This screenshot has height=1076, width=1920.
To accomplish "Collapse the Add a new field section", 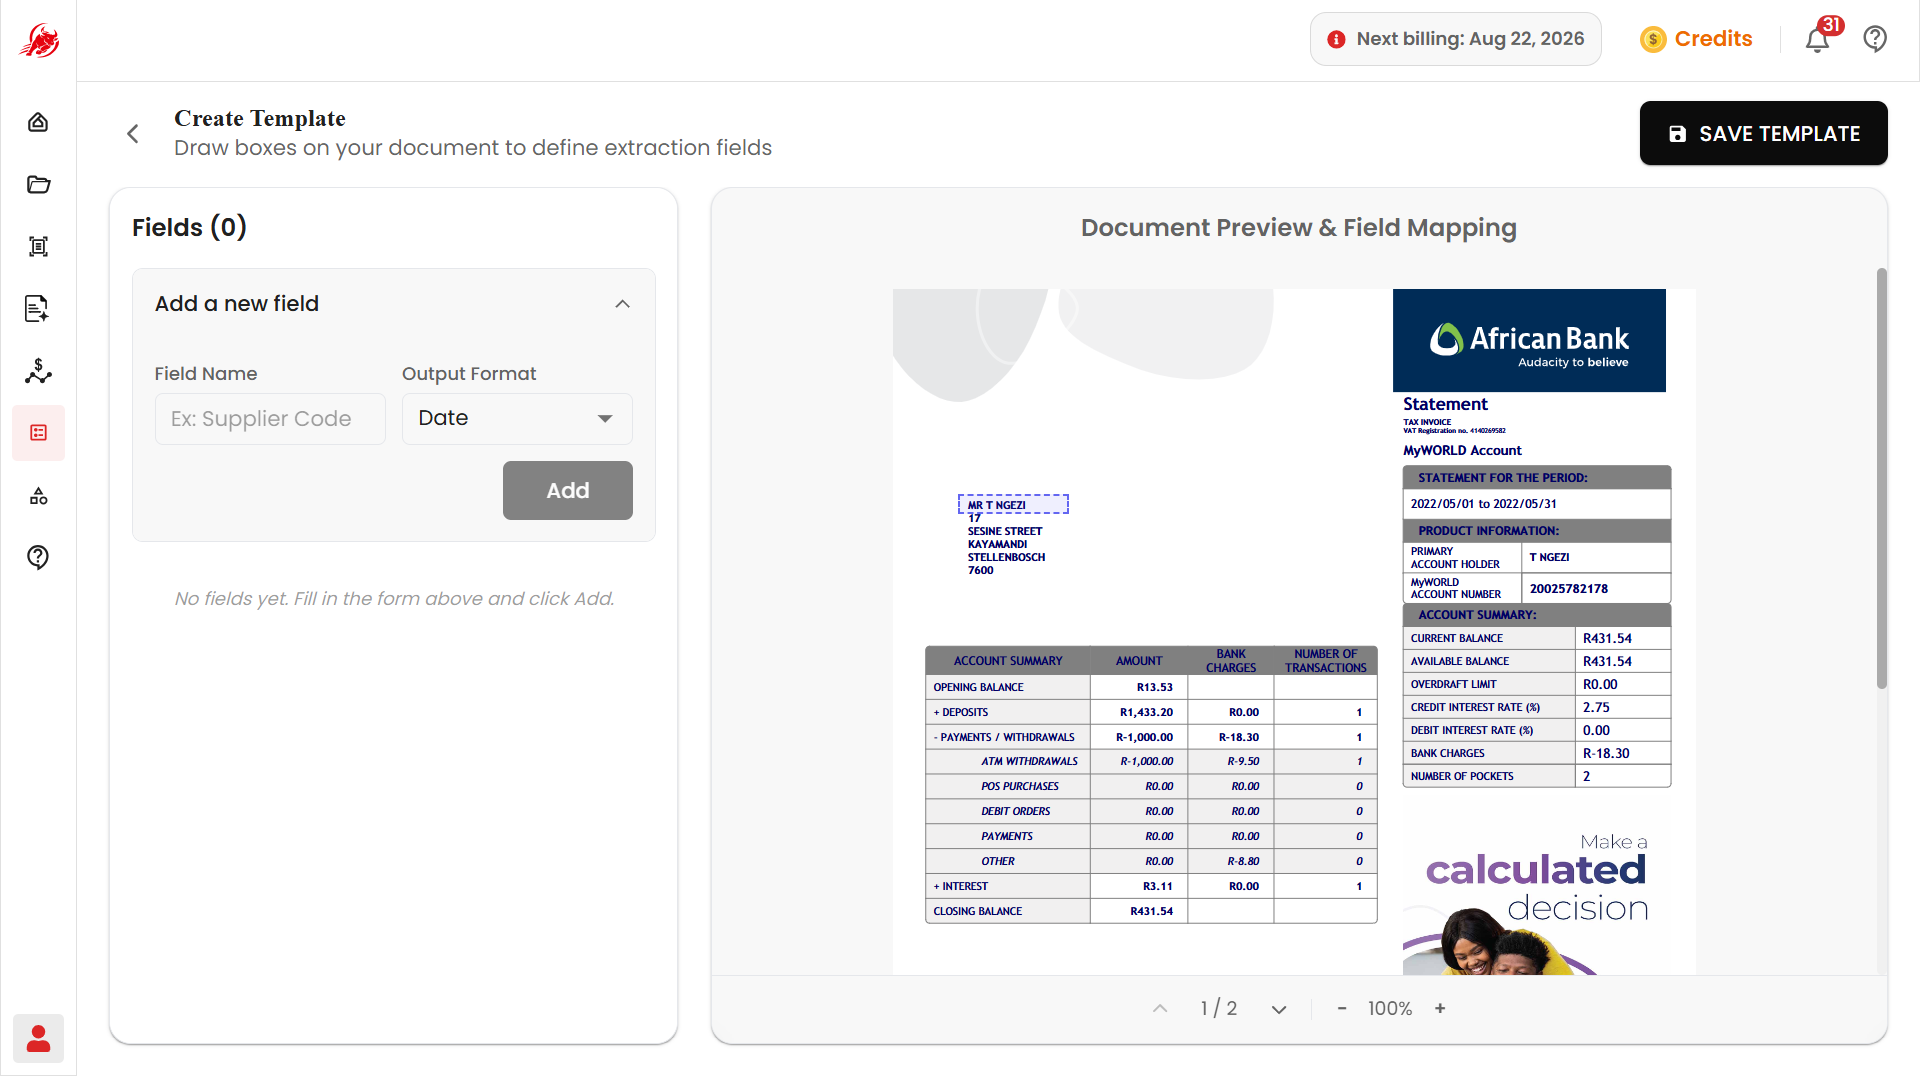I will 622,304.
